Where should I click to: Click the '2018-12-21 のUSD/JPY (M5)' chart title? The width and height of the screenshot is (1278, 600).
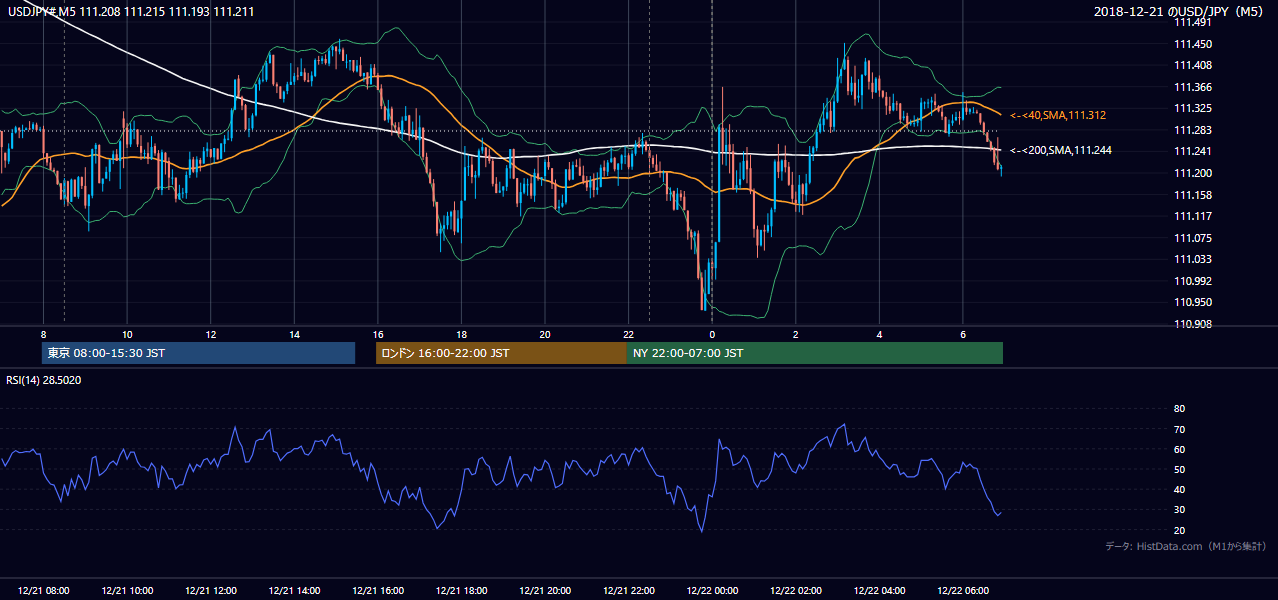coord(1180,11)
